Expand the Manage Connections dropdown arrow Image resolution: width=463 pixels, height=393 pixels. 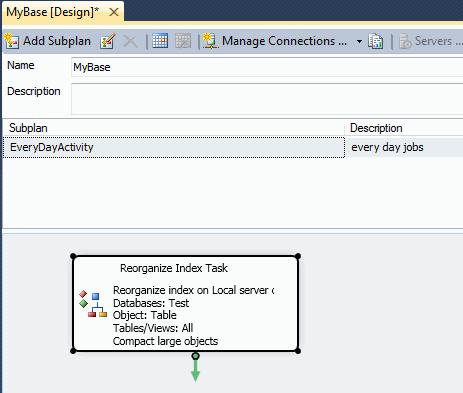pyautogui.click(x=359, y=41)
